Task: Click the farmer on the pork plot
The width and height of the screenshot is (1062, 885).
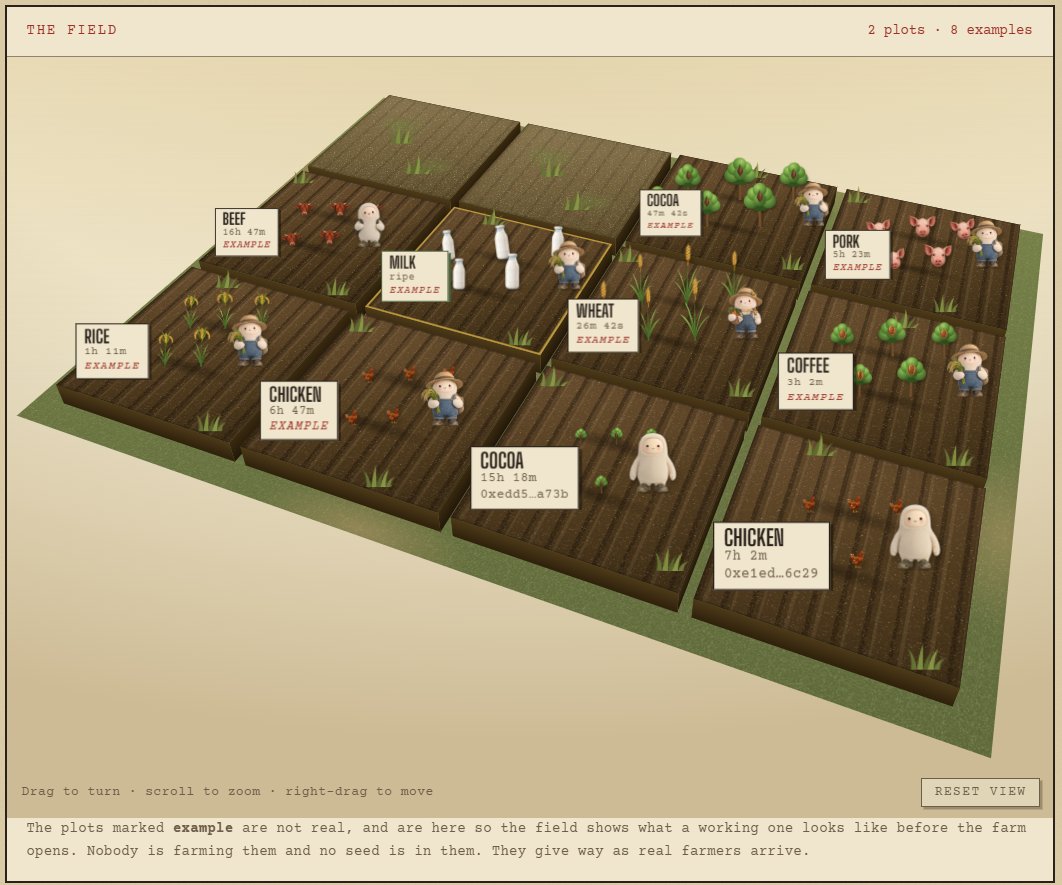Action: [x=986, y=243]
